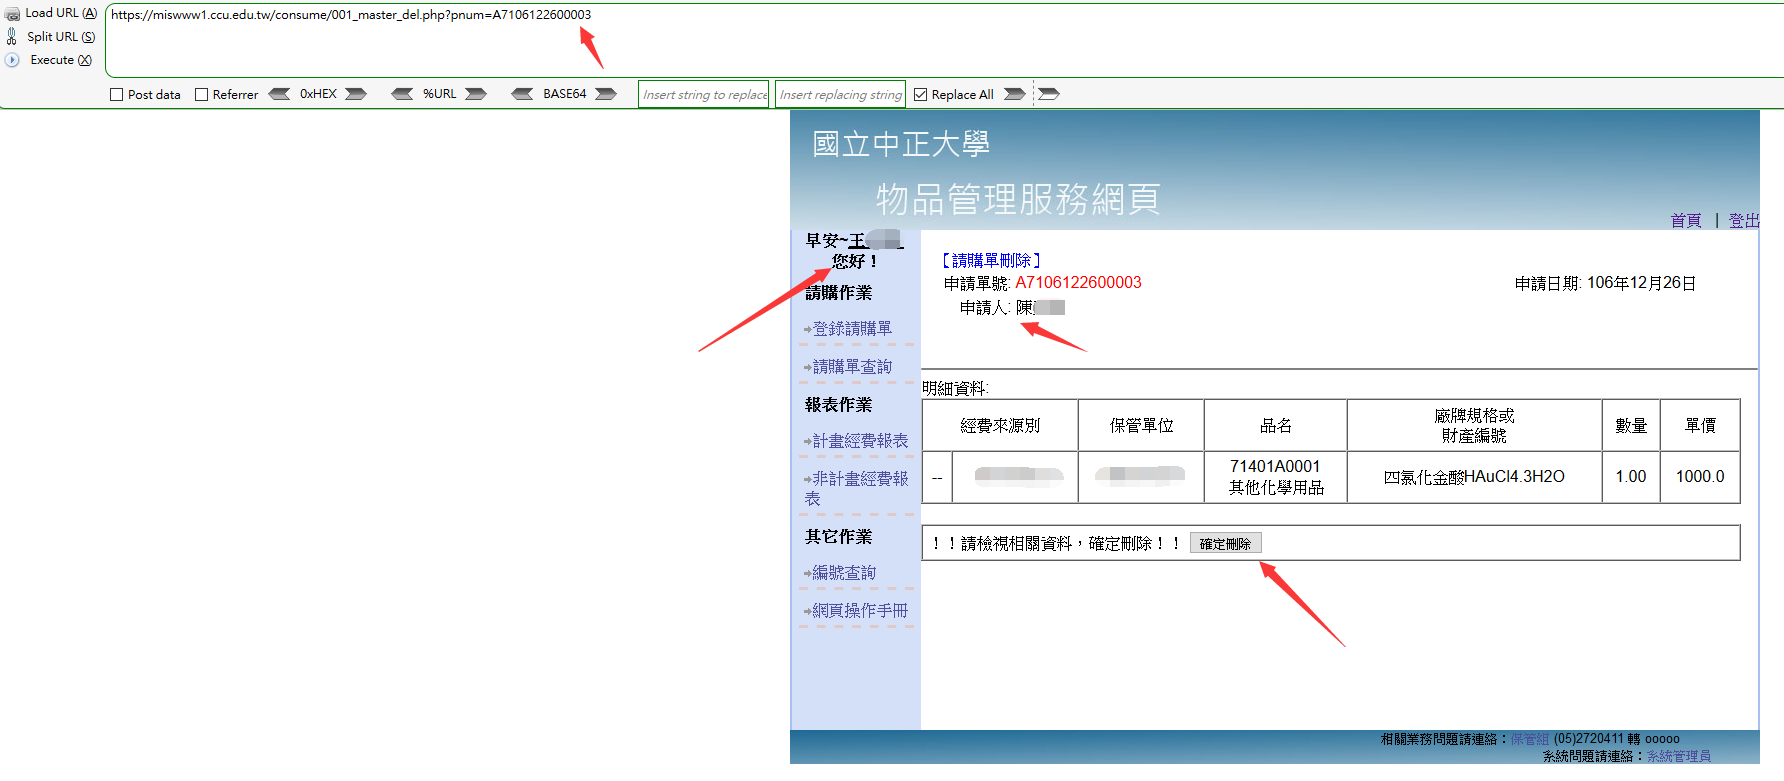This screenshot has height=781, width=1784.
Task: Click the Split URL scissors icon
Action: pyautogui.click(x=12, y=37)
